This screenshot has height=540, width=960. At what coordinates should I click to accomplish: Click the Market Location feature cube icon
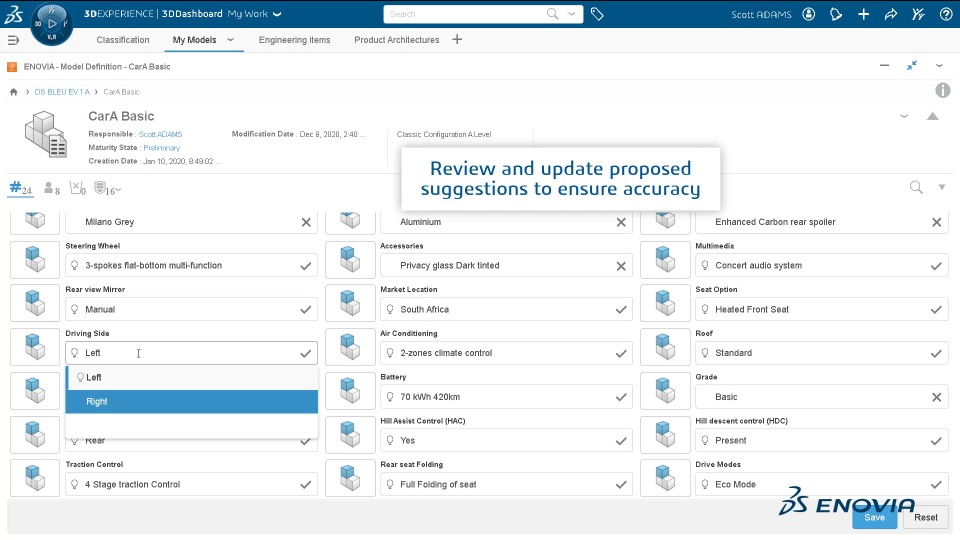click(350, 303)
